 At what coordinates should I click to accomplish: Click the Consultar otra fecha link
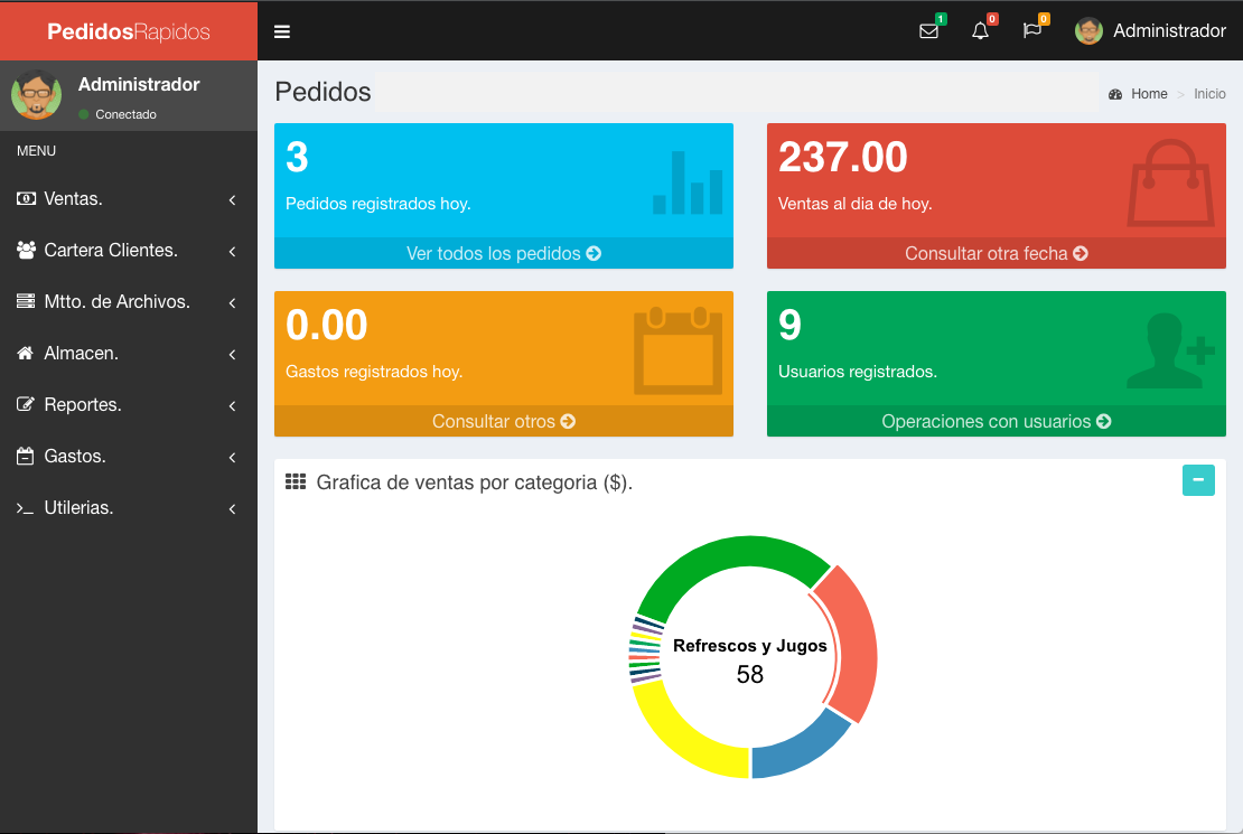pos(996,254)
